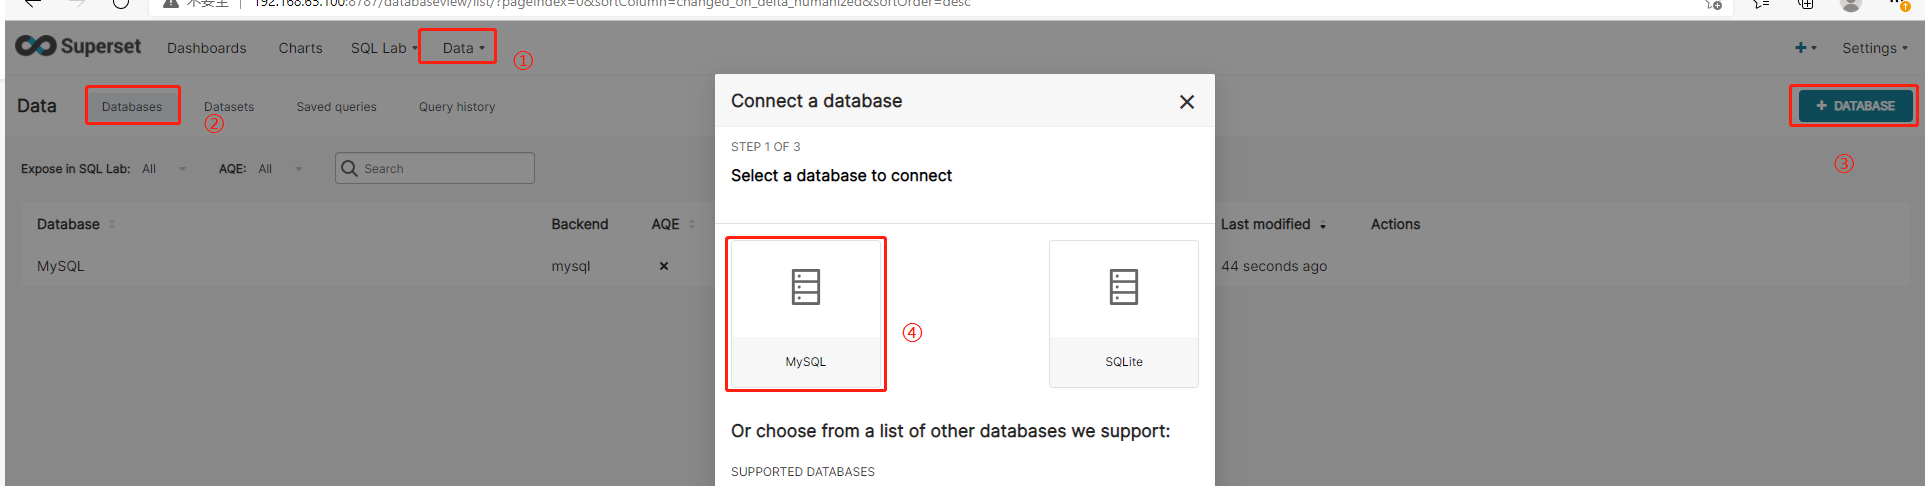
Task: Click the Superset logo
Action: pyautogui.click(x=78, y=46)
